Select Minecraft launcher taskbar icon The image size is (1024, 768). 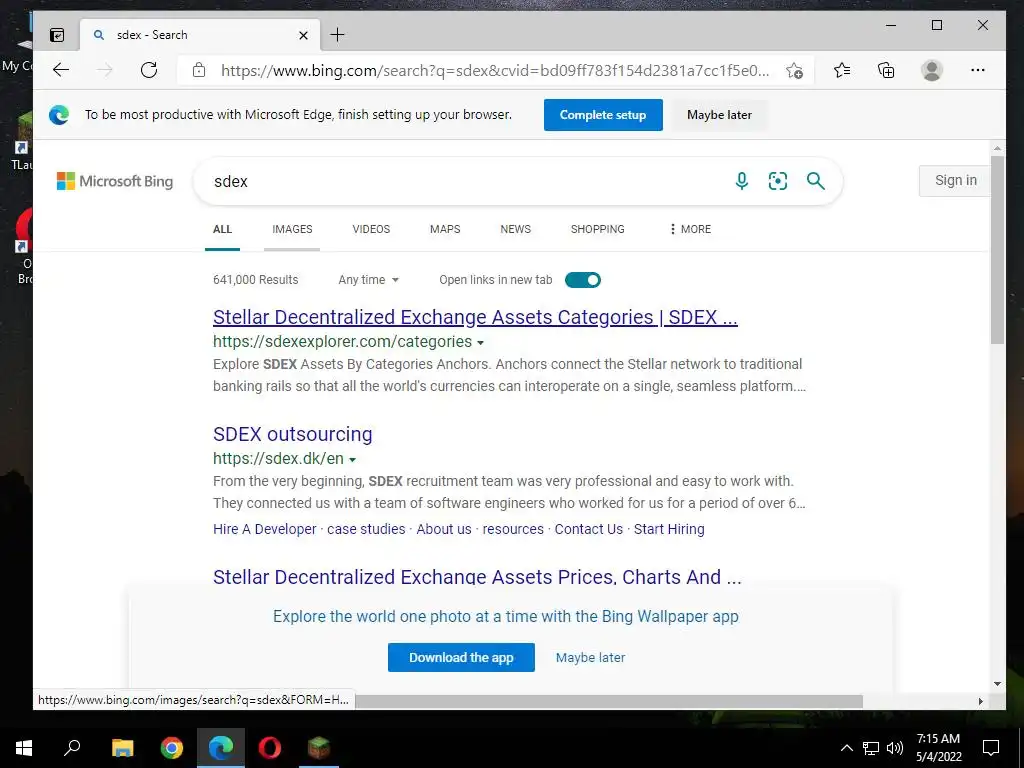[x=319, y=748]
